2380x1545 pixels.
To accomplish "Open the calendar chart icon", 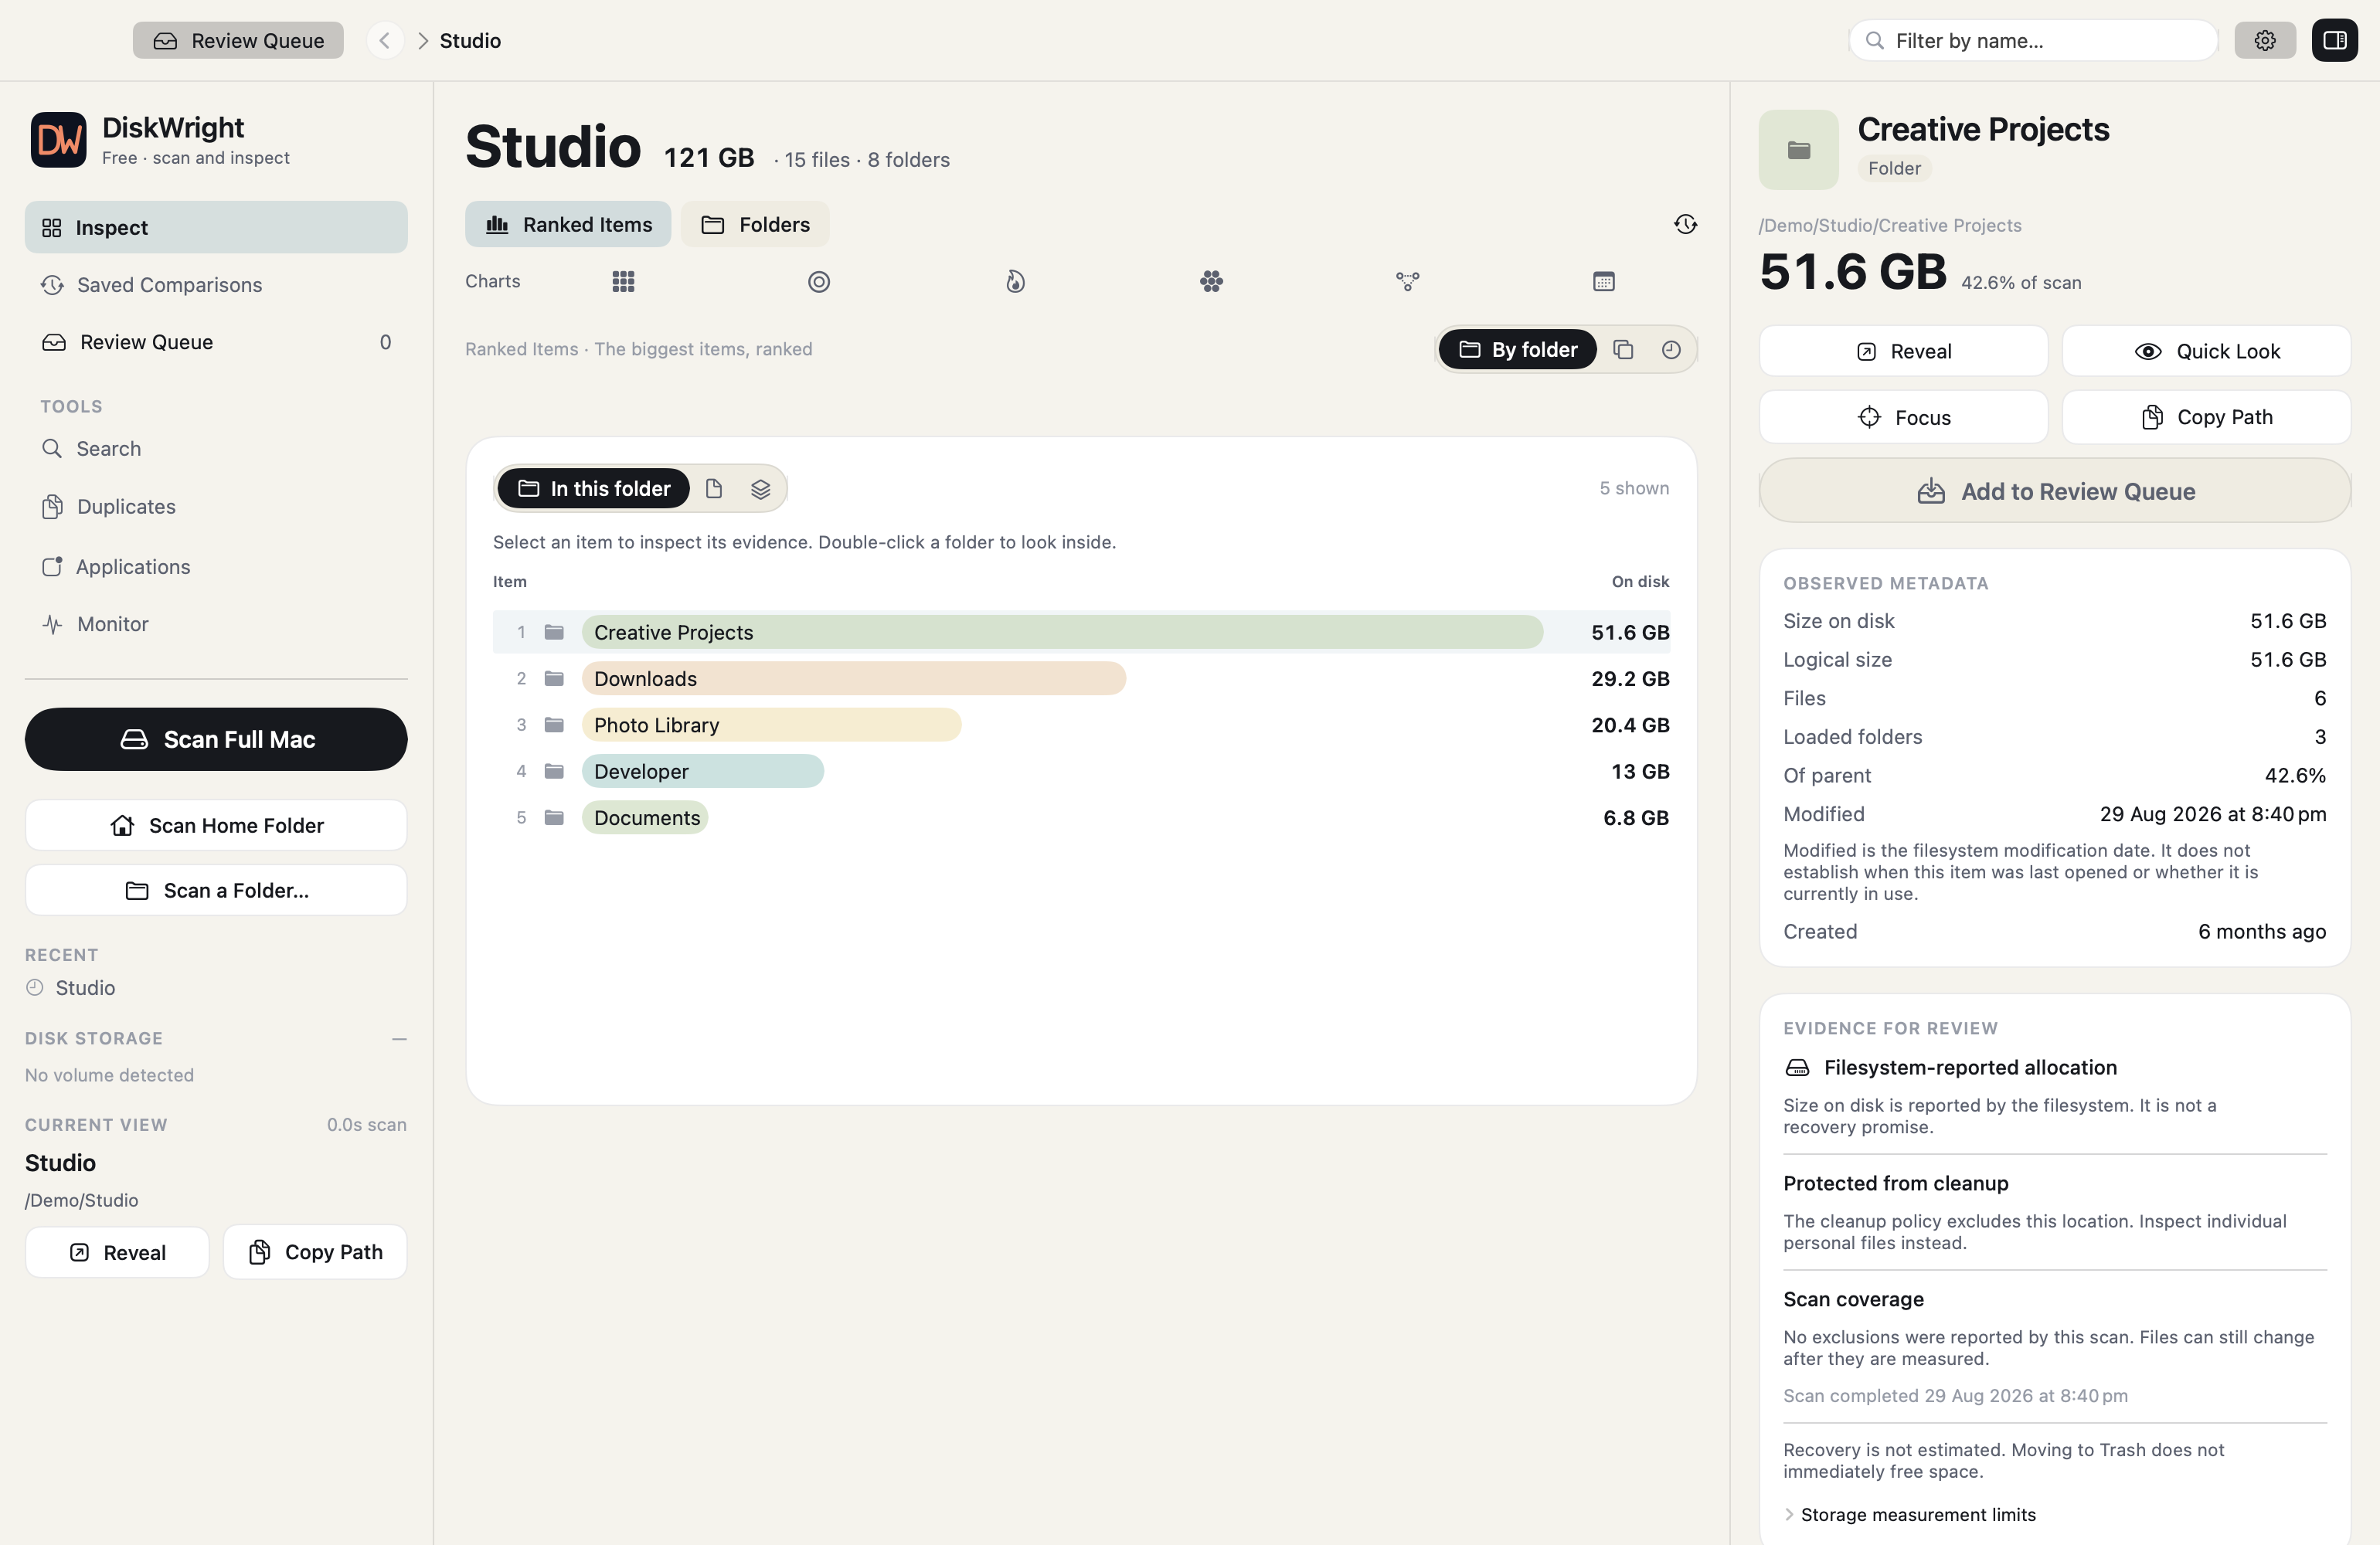I will (1603, 281).
